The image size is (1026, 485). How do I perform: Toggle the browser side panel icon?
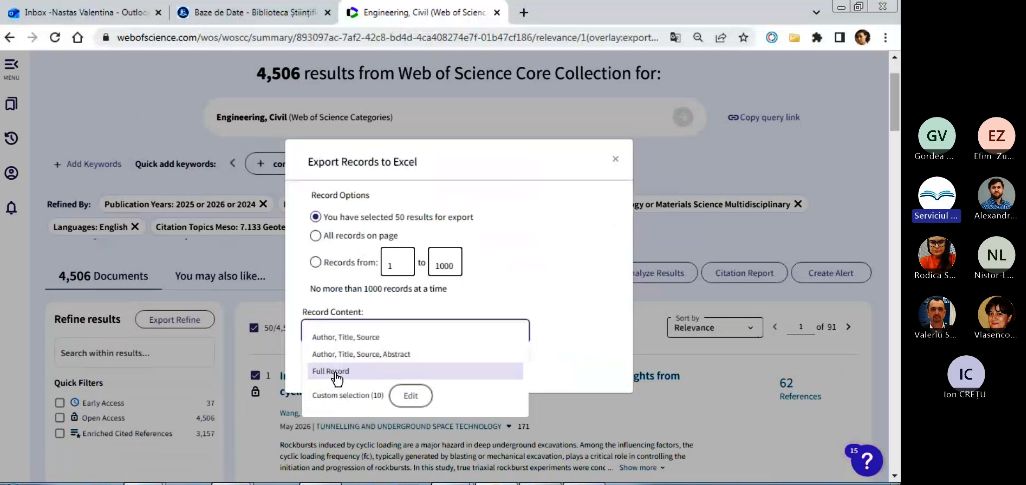[x=840, y=38]
